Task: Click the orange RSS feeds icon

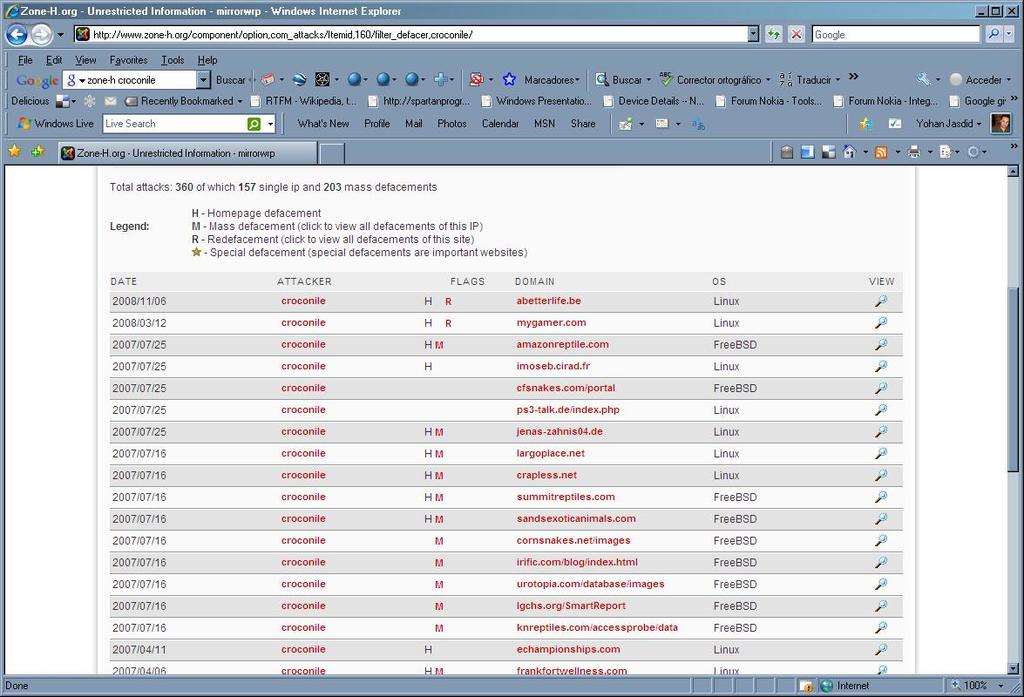Action: coord(881,152)
